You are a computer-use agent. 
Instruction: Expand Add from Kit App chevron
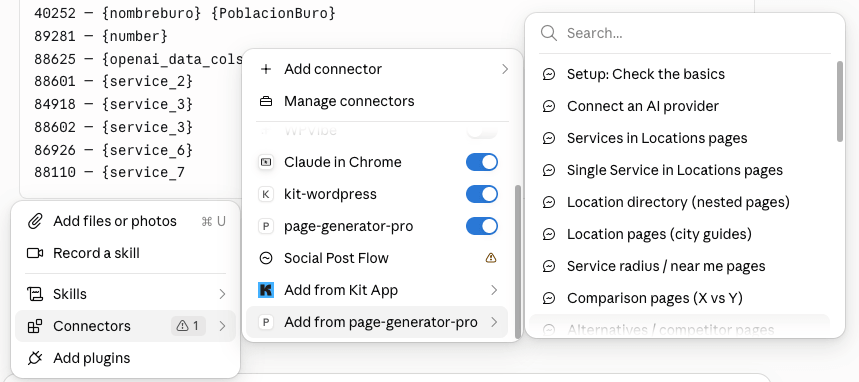point(494,290)
